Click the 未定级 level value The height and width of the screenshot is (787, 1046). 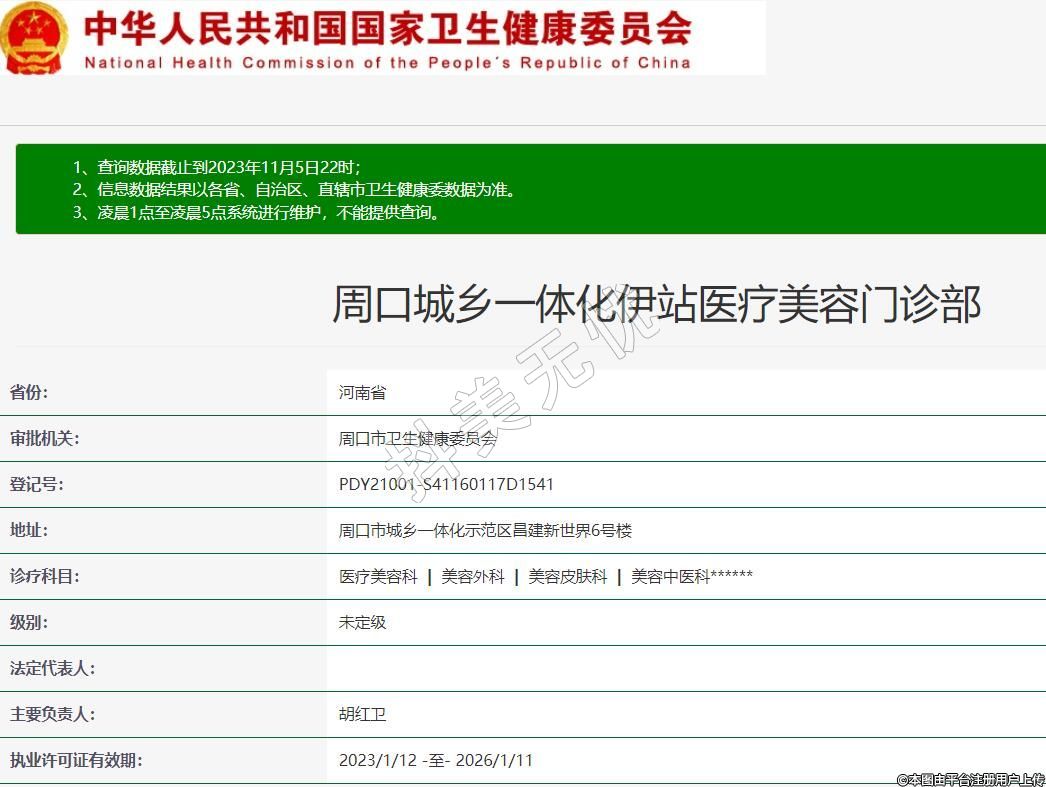362,623
